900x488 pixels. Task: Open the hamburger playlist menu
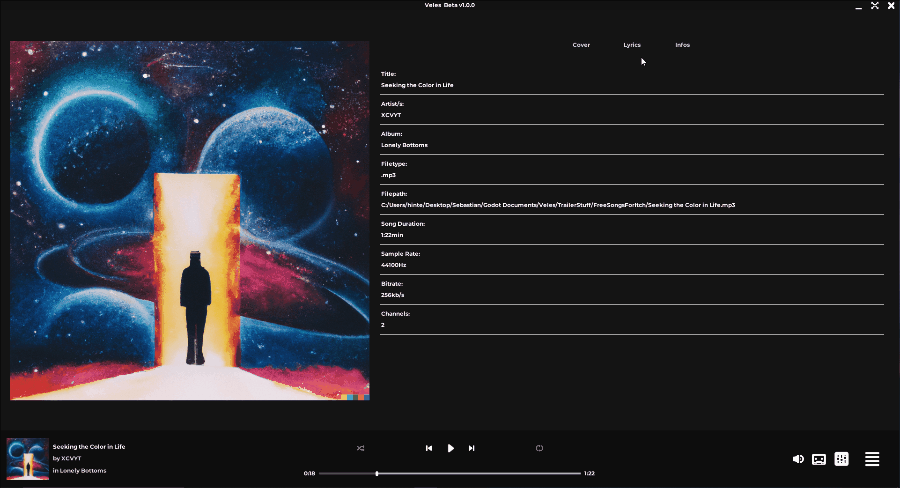[x=872, y=459]
